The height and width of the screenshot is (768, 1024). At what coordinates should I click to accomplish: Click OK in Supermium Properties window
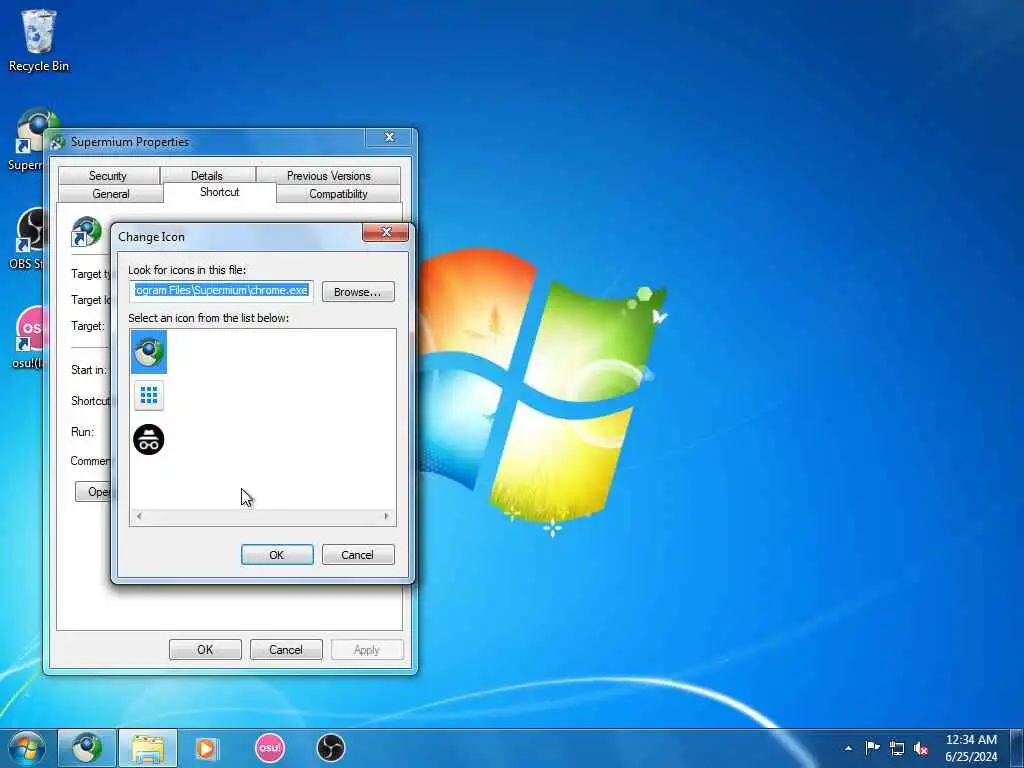click(x=205, y=650)
